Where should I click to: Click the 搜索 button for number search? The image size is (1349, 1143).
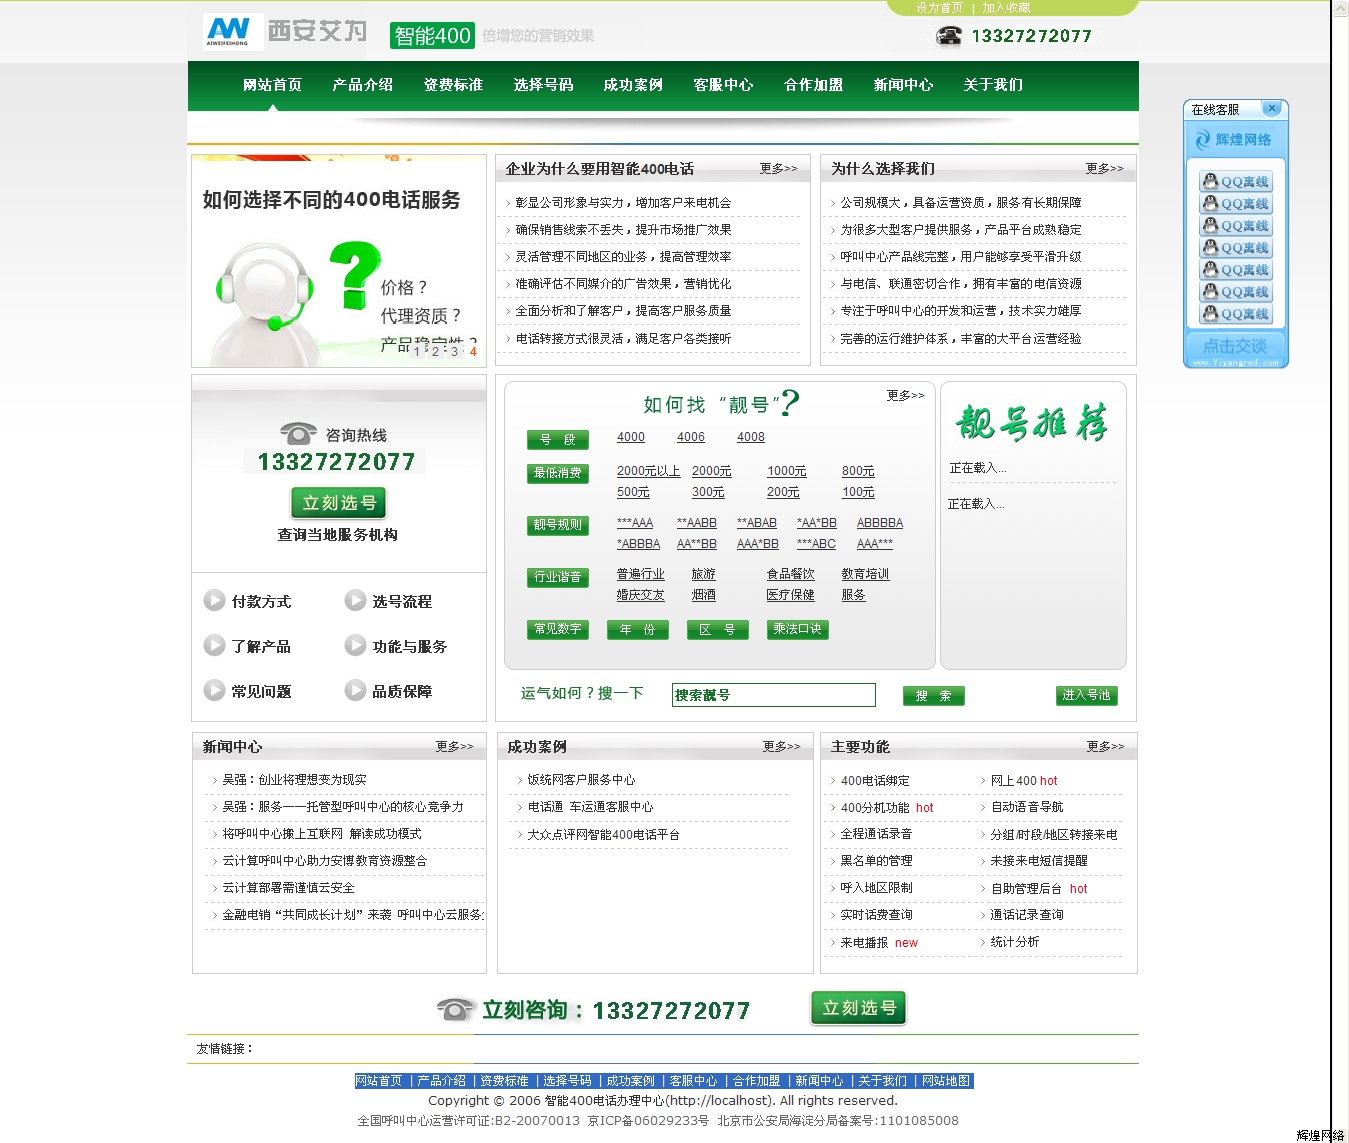coord(933,696)
